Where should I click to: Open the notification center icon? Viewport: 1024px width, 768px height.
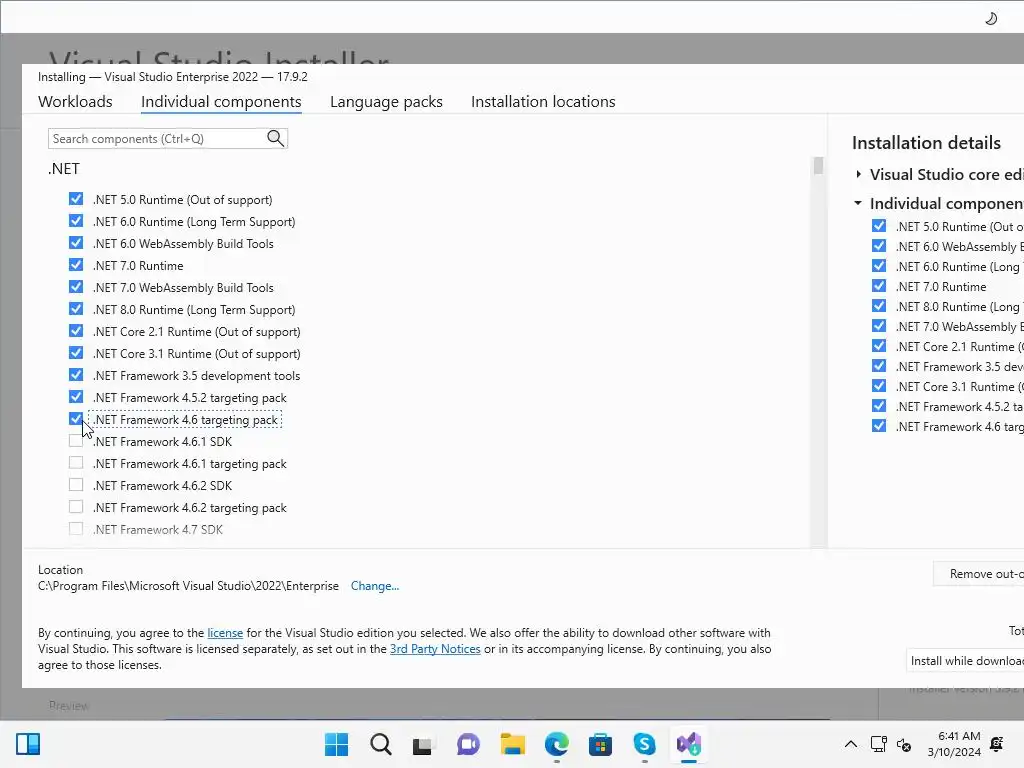[997, 744]
